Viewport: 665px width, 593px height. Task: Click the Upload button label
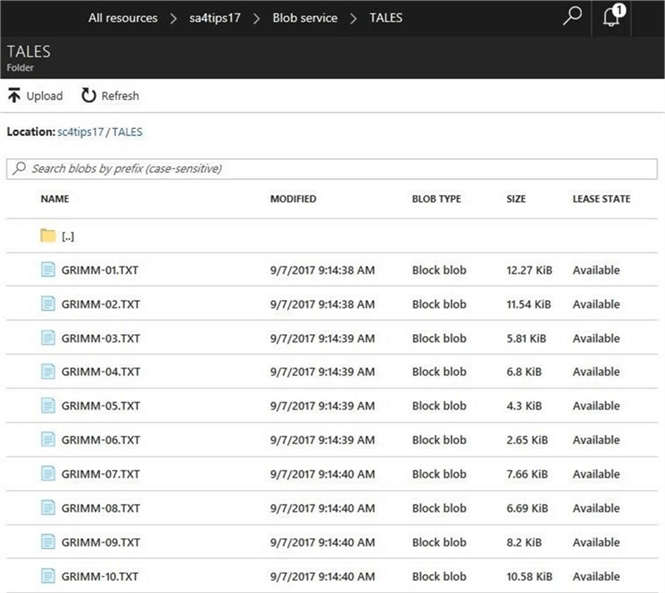click(x=45, y=96)
